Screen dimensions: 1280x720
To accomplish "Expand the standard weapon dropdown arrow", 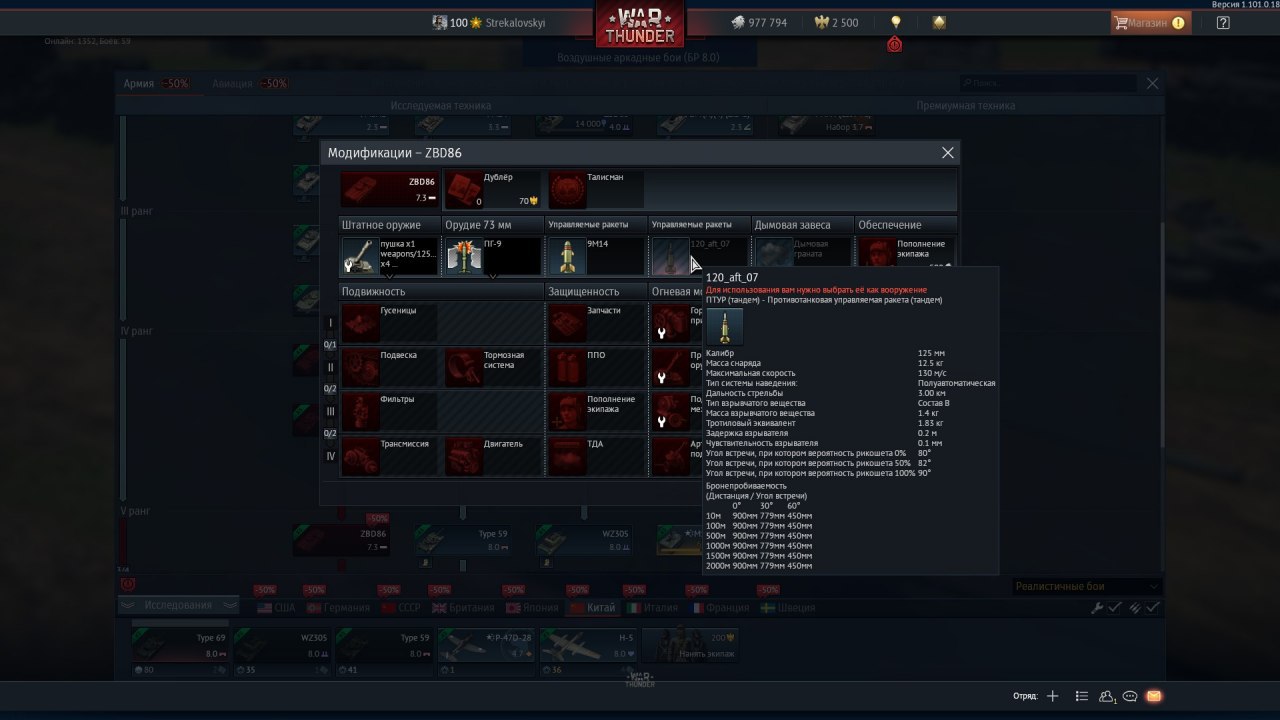I will point(389,275).
